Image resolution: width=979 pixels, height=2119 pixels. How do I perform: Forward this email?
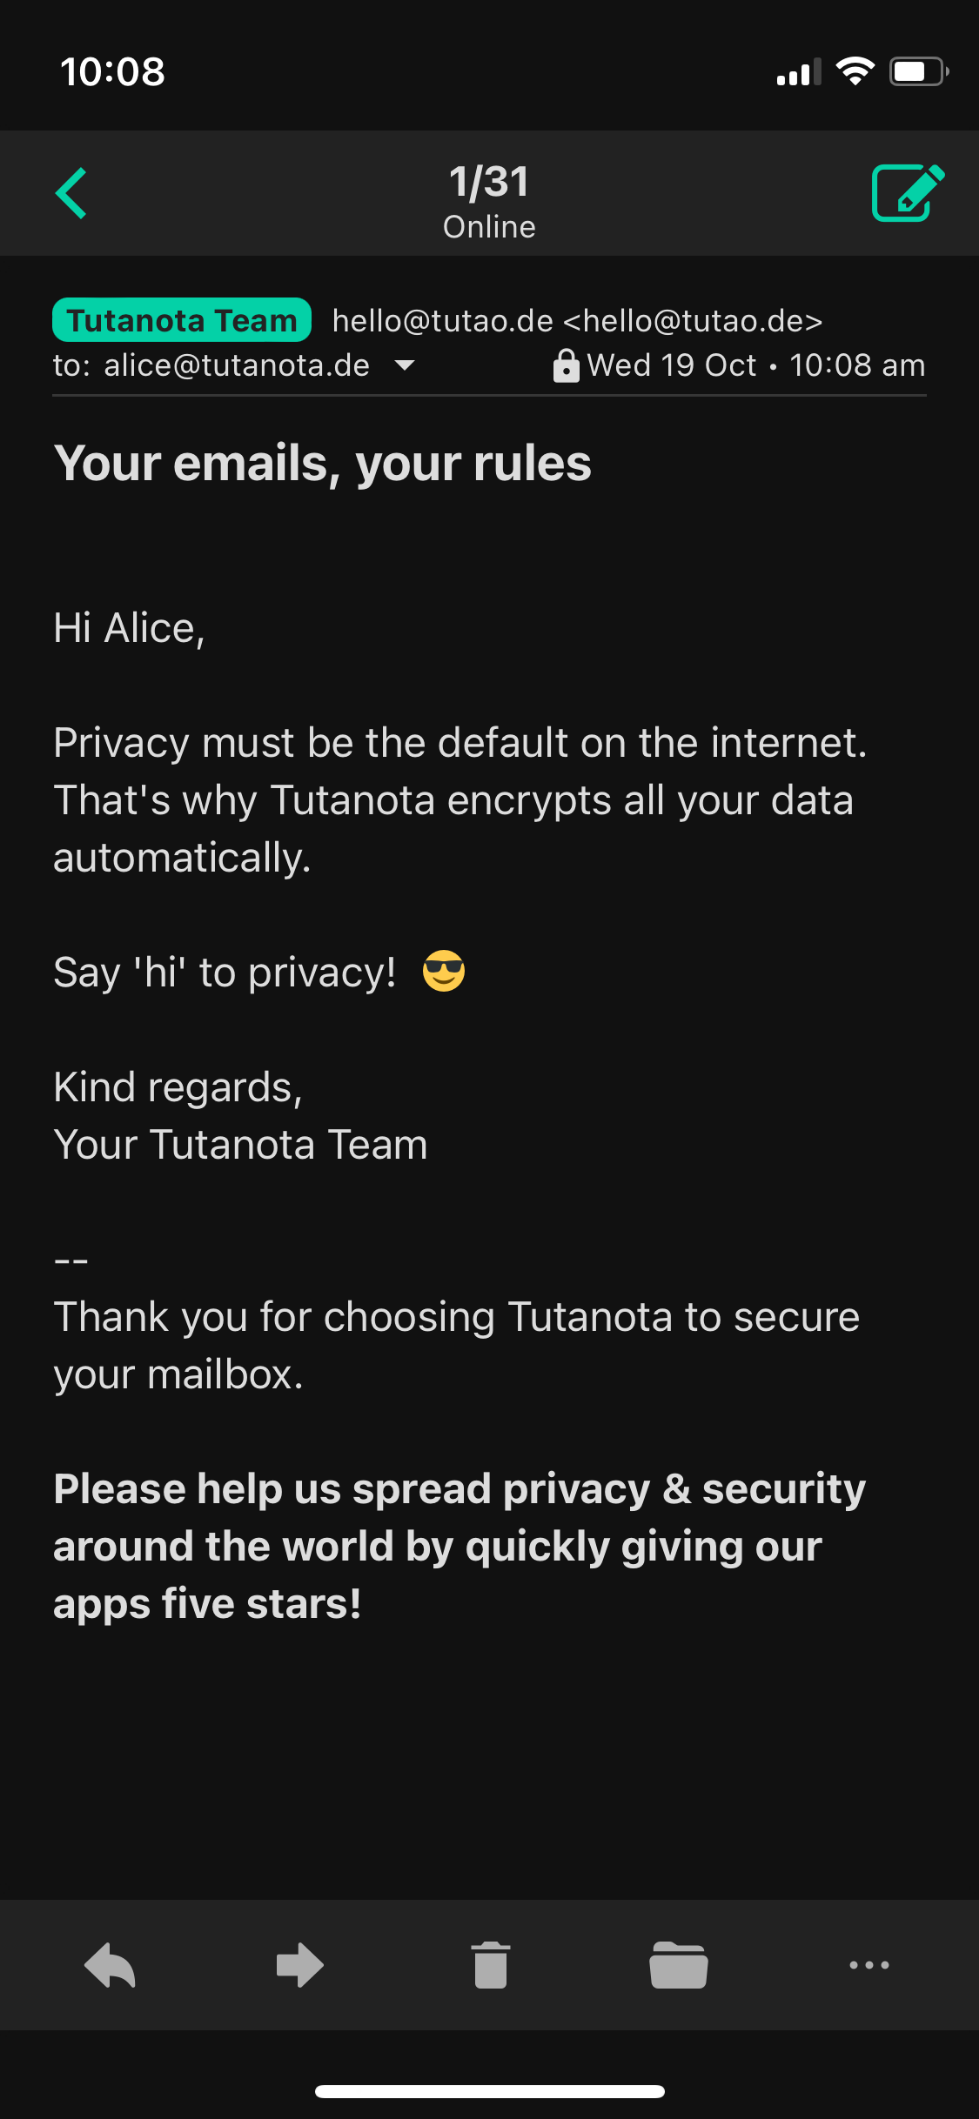click(x=300, y=1965)
